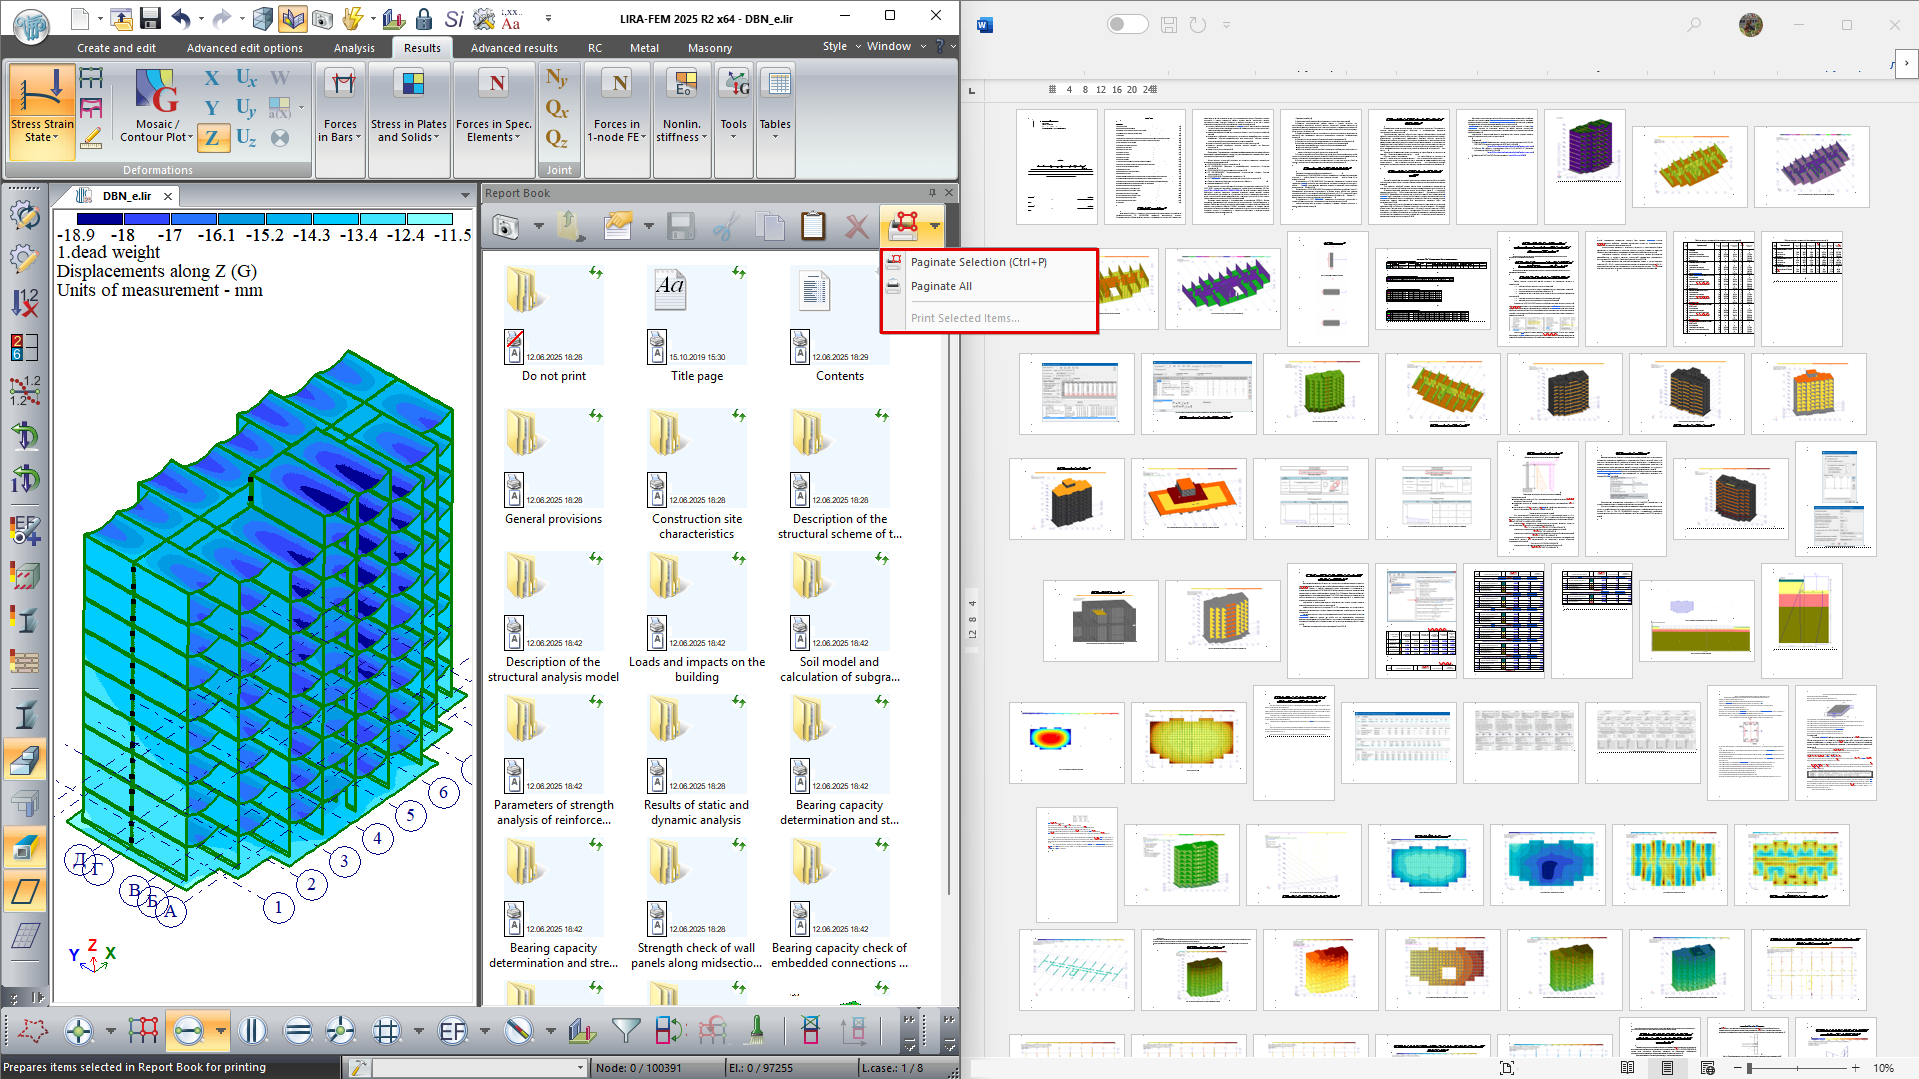The image size is (1919, 1079).
Task: Click the camera snapshot icon in Report Book
Action: coord(506,227)
